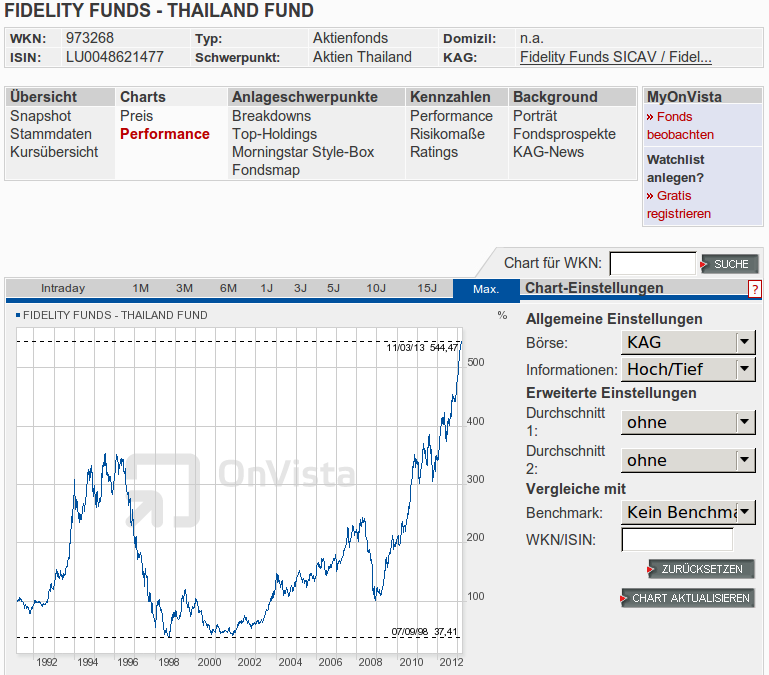
Task: Open the Risikomaße link
Action: point(447,134)
